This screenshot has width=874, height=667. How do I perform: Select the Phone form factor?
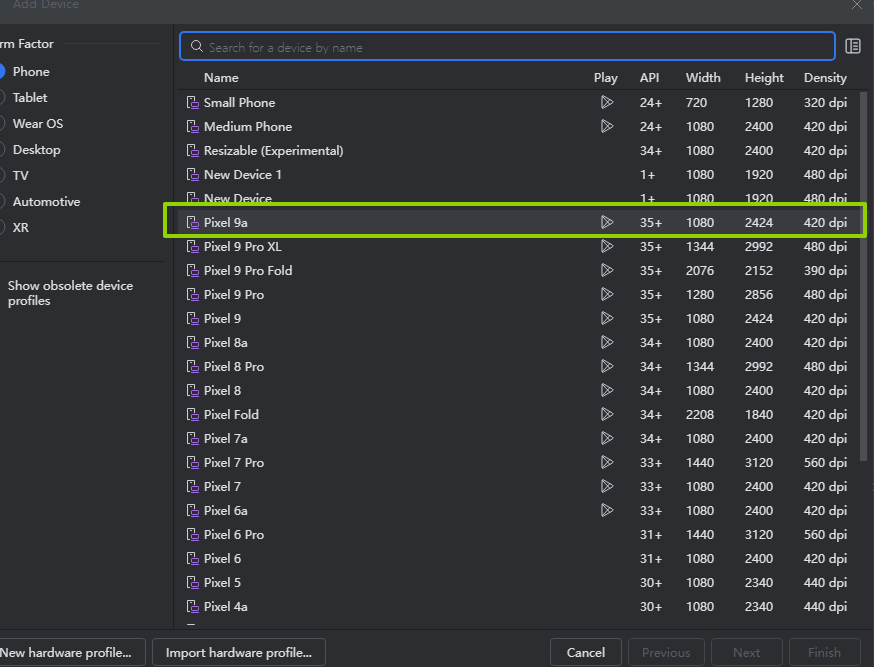25,71
